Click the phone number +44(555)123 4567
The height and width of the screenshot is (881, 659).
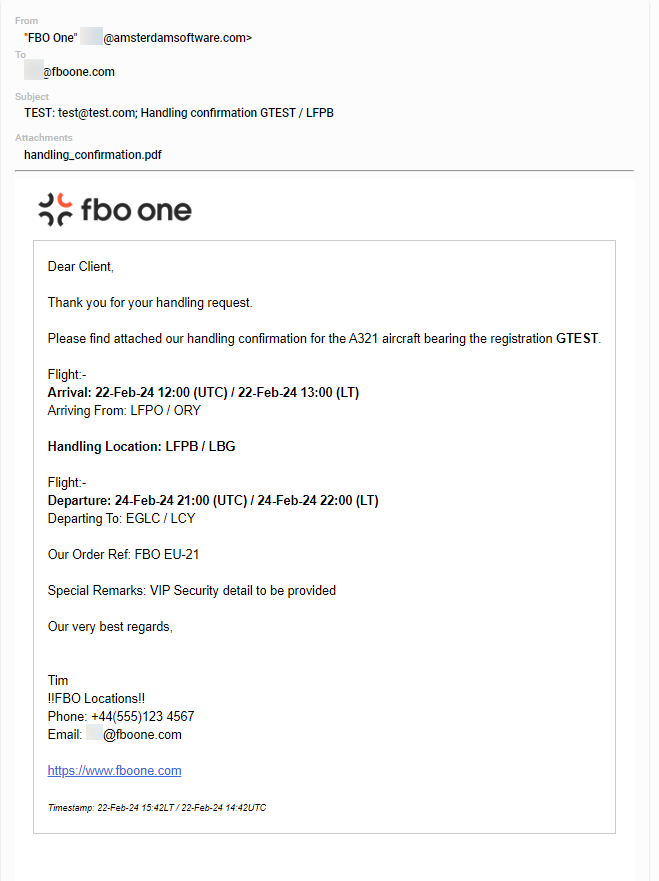tap(143, 716)
